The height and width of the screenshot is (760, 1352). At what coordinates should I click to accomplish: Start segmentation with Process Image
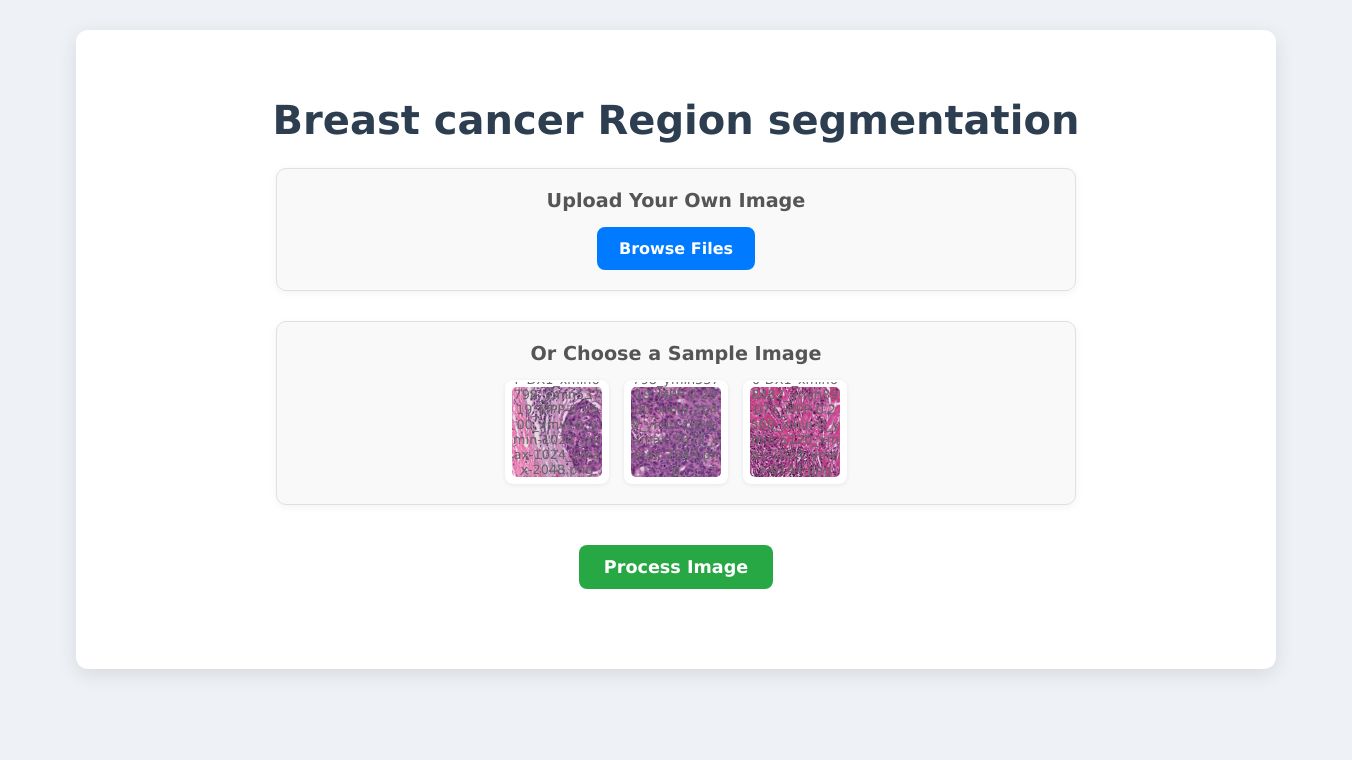(675, 567)
